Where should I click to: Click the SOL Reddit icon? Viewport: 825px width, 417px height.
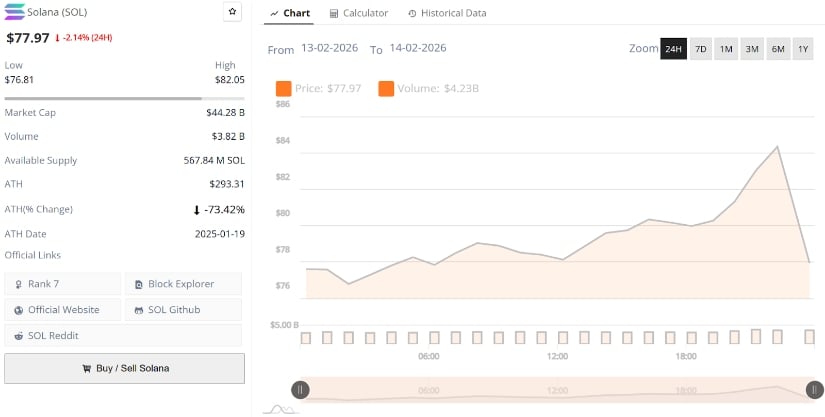click(19, 336)
